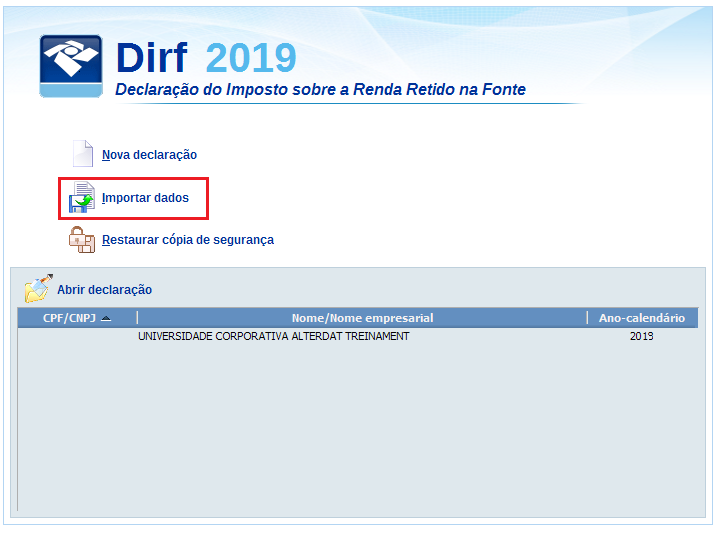Screen dimensions: 716x534
Task: Click the Abrir declaração label
Action: point(105,290)
